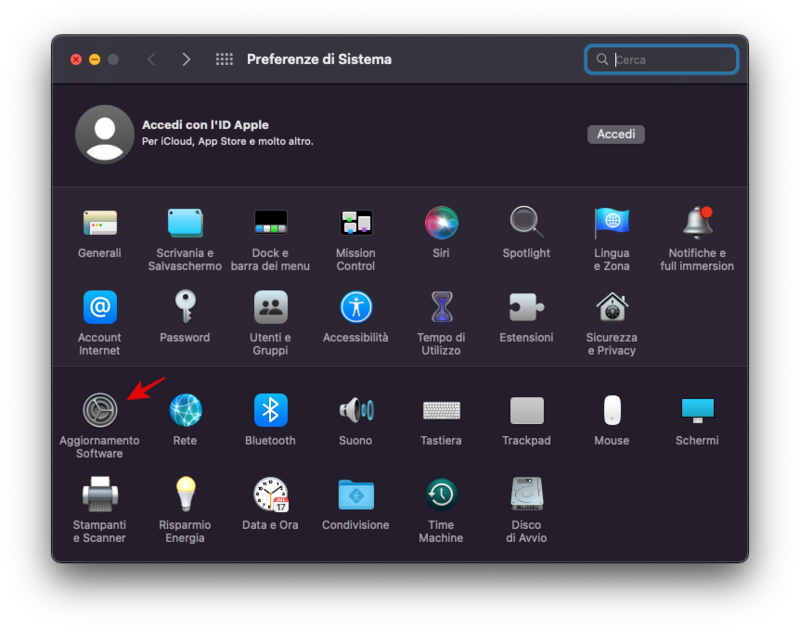
Task: Open Disco di Avvio pane
Action: coord(527,494)
